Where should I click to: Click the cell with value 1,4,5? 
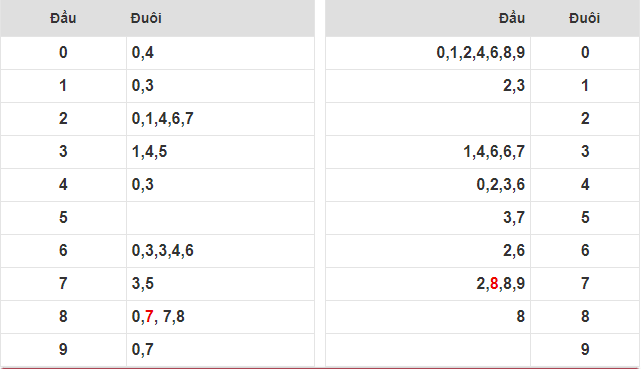[x=220, y=152]
